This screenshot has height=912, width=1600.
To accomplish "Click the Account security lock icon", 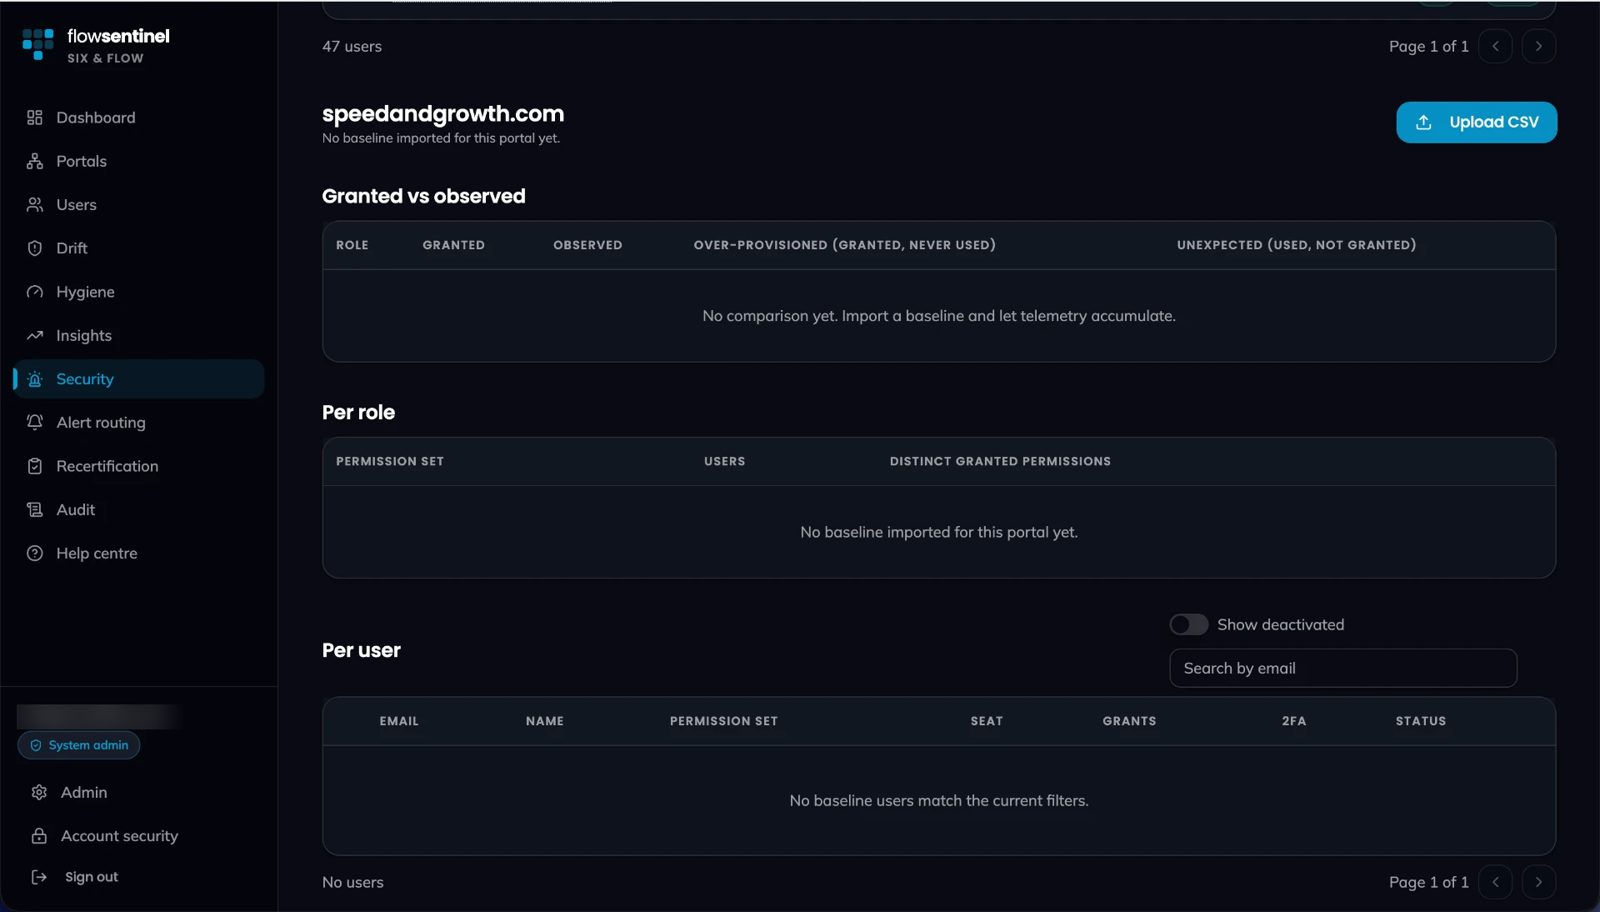I will [39, 836].
